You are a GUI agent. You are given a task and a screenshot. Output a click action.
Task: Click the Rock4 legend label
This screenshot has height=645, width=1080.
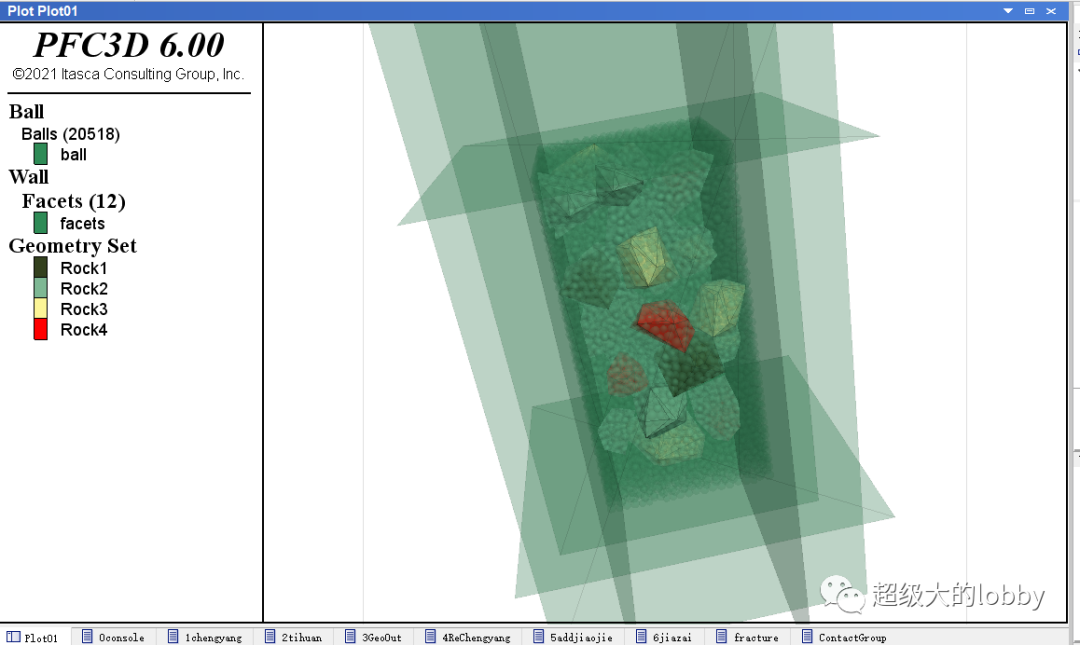pyautogui.click(x=83, y=330)
